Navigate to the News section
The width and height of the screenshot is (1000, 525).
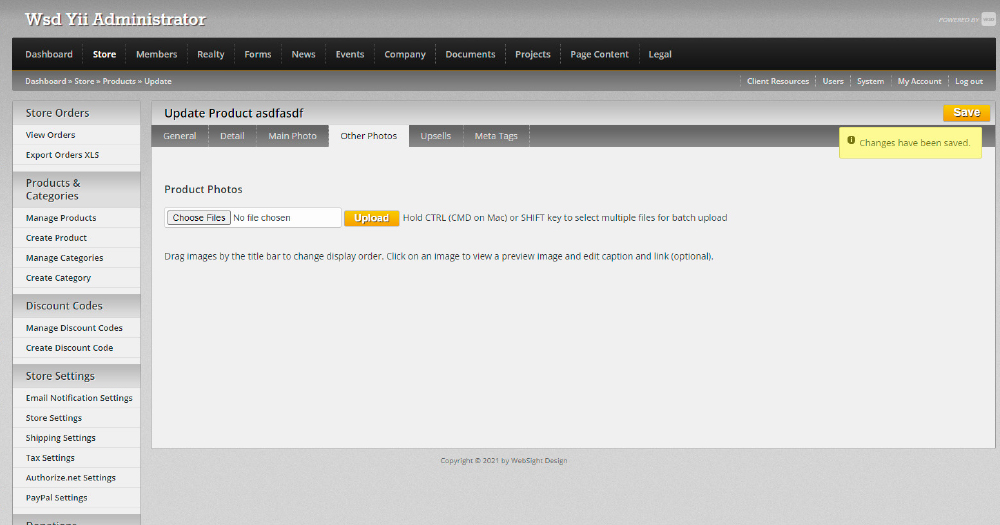click(x=304, y=54)
